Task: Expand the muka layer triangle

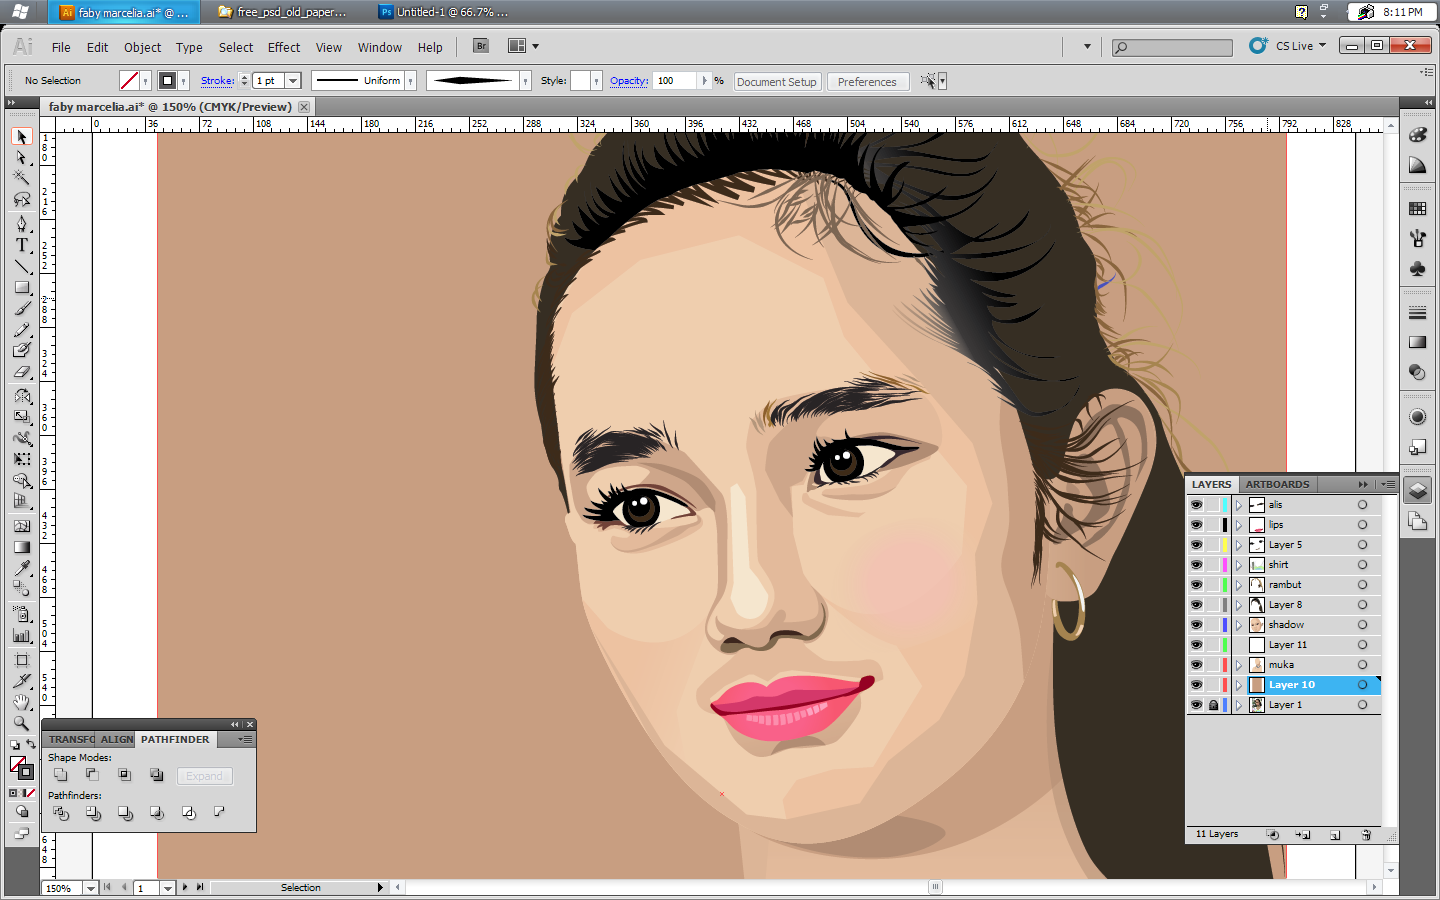Action: click(1239, 665)
